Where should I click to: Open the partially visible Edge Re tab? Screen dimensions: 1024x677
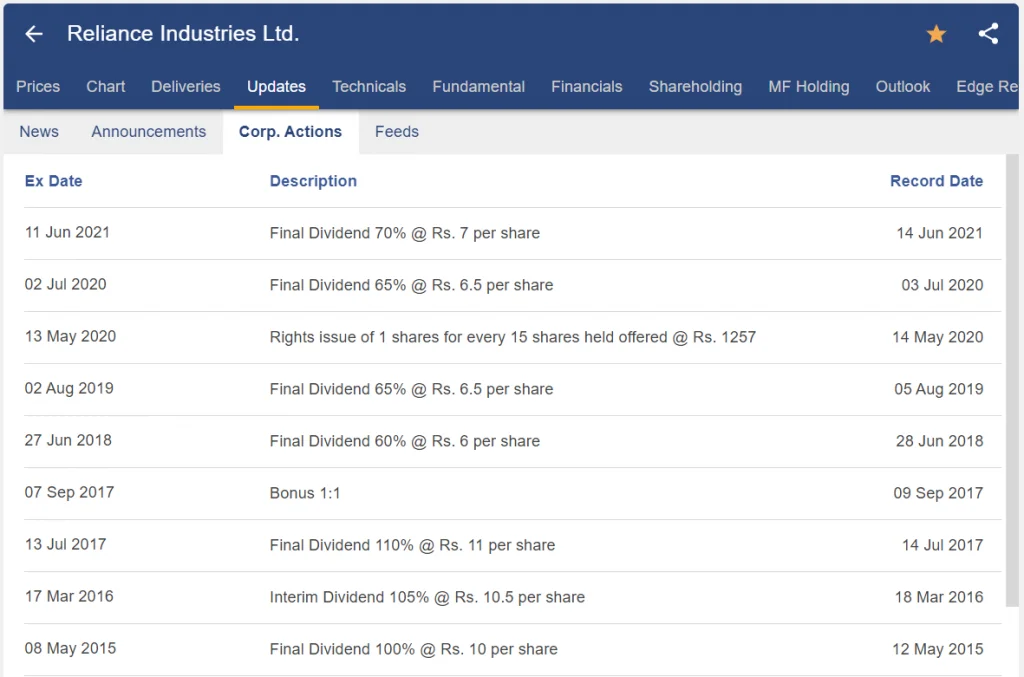(x=986, y=87)
